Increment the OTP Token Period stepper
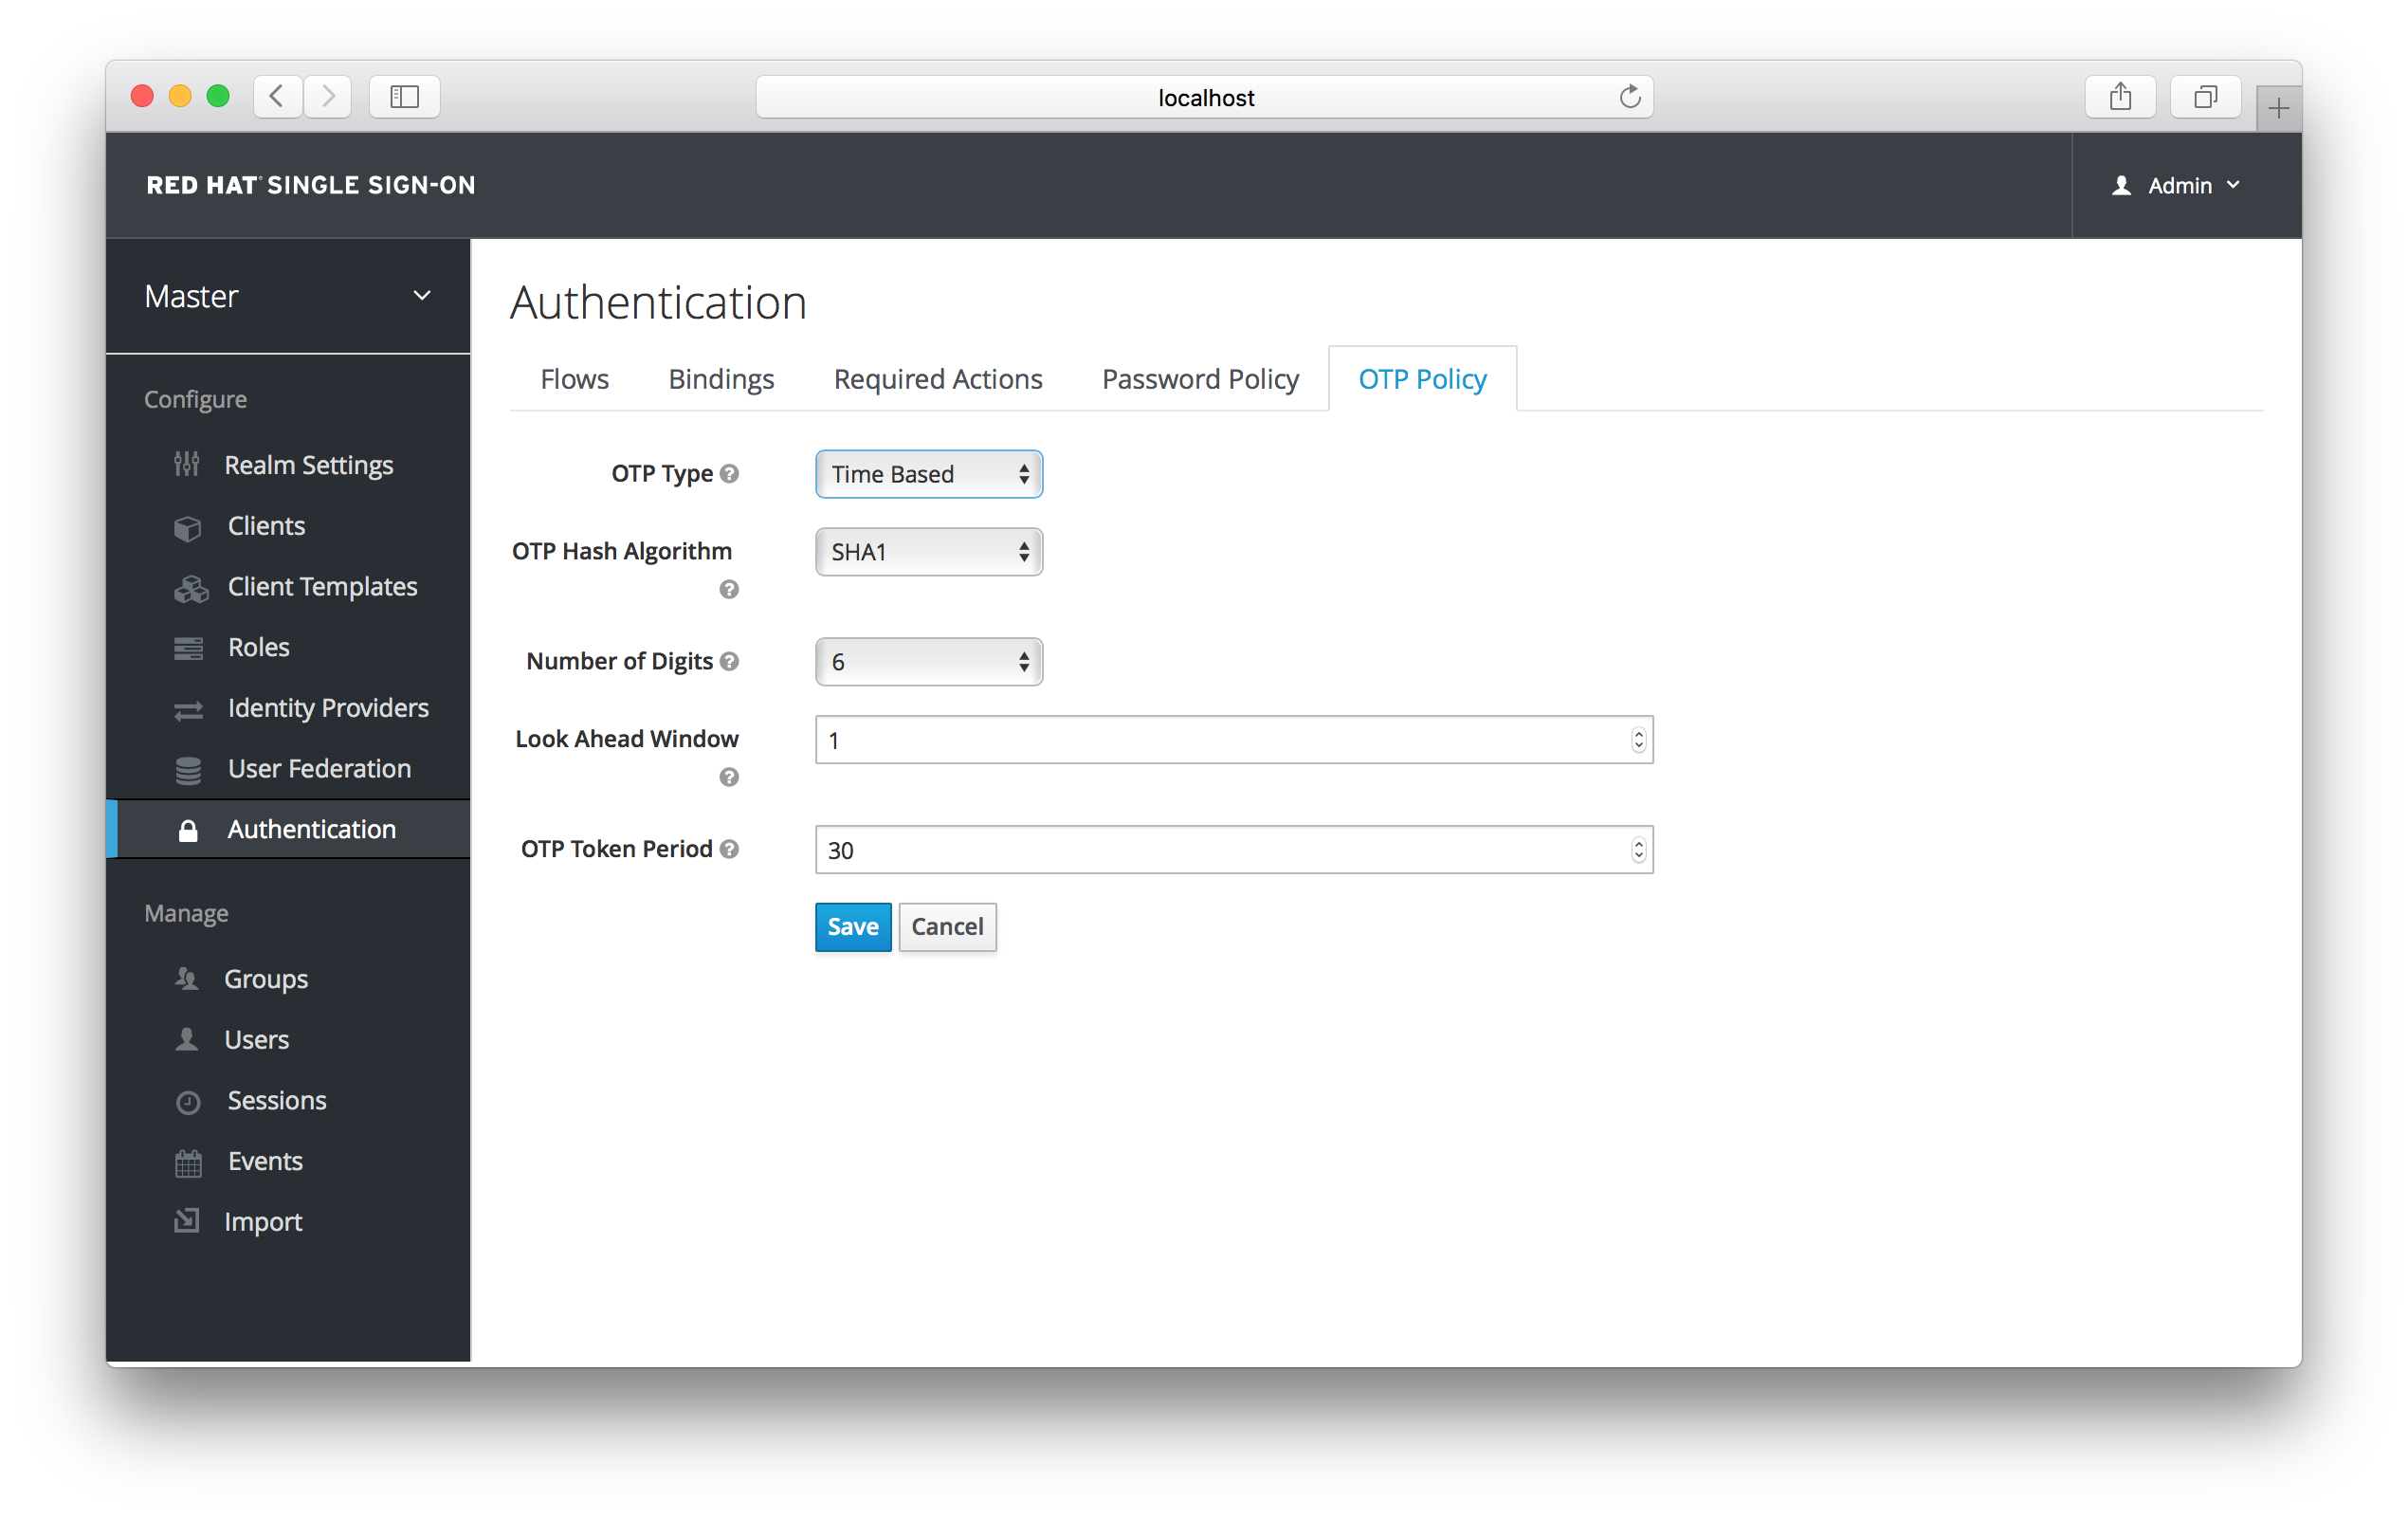The image size is (2408, 1519). tap(1635, 842)
